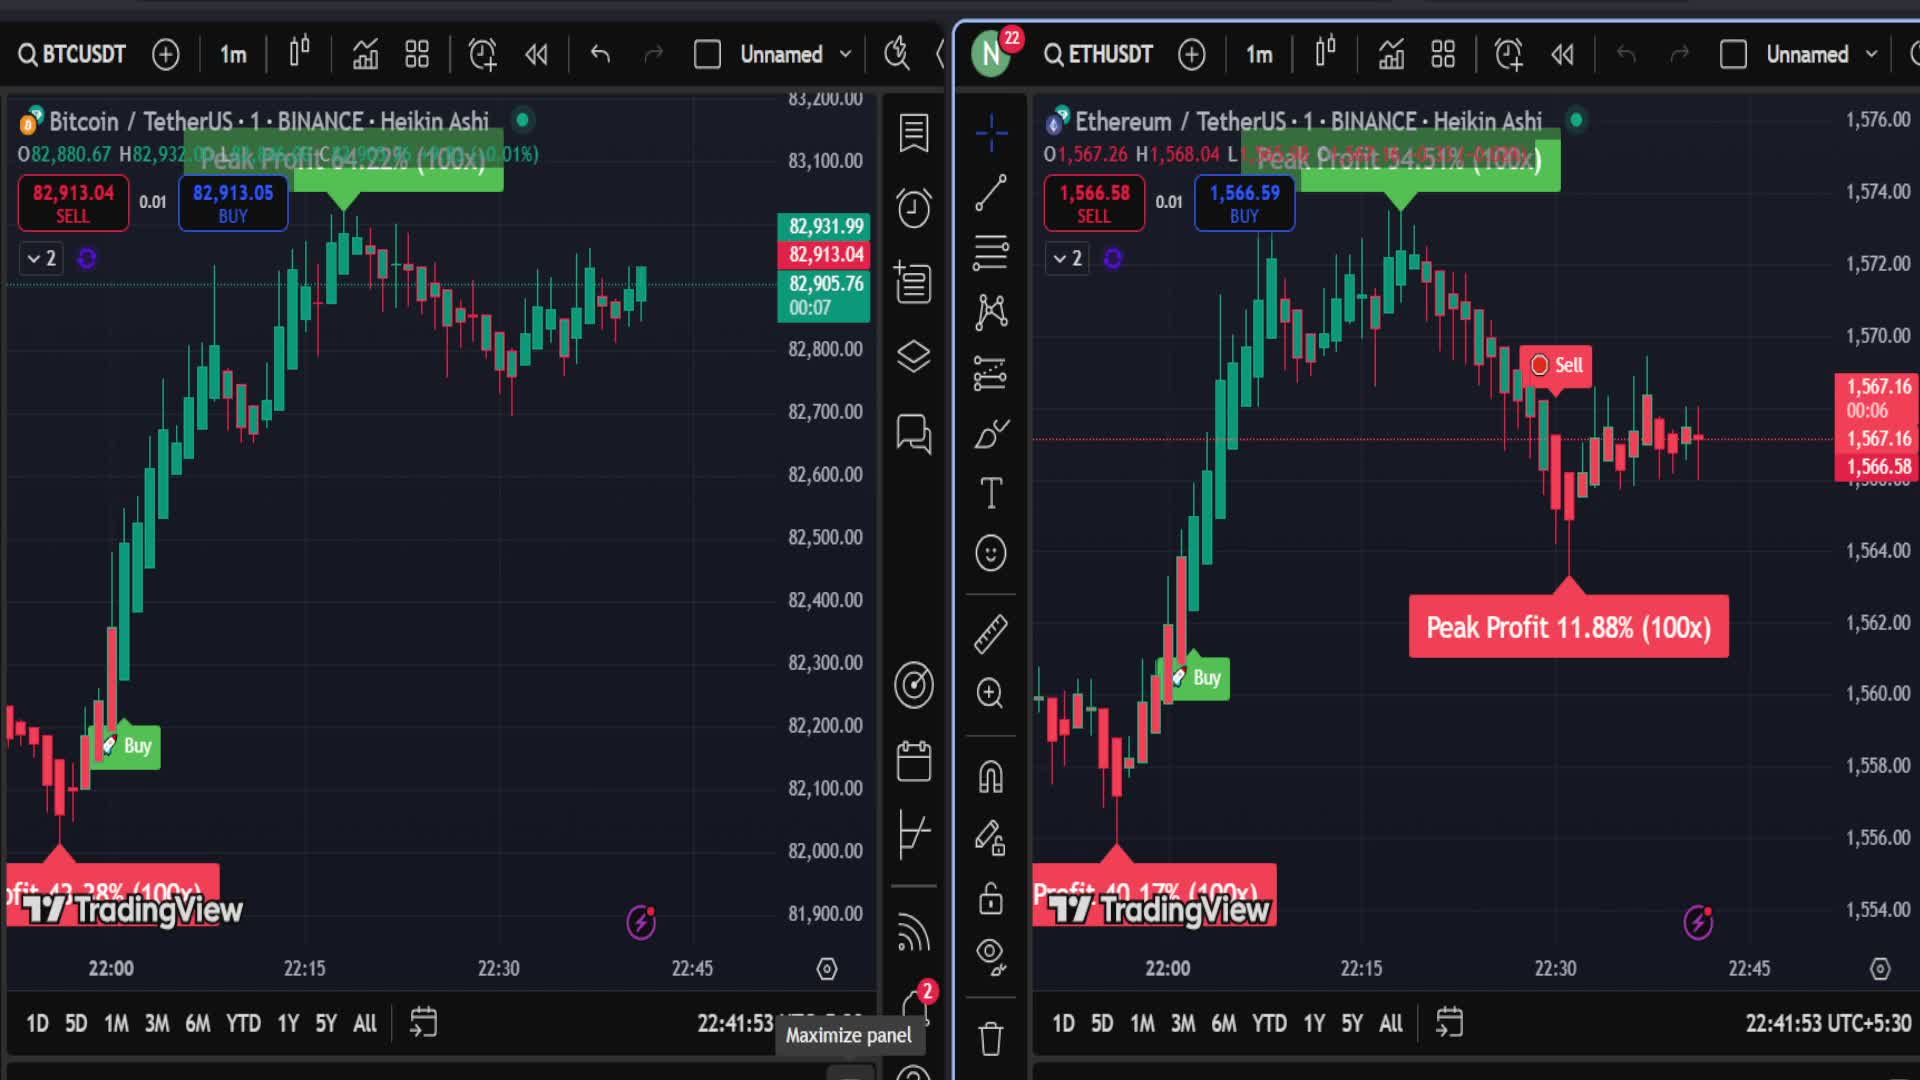Expand indicator legend on ETHUSDT chart

[x=1067, y=258]
